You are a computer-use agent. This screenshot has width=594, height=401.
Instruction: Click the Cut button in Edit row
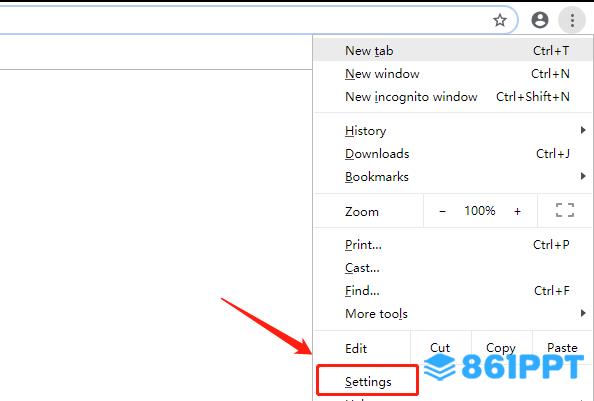click(x=440, y=348)
